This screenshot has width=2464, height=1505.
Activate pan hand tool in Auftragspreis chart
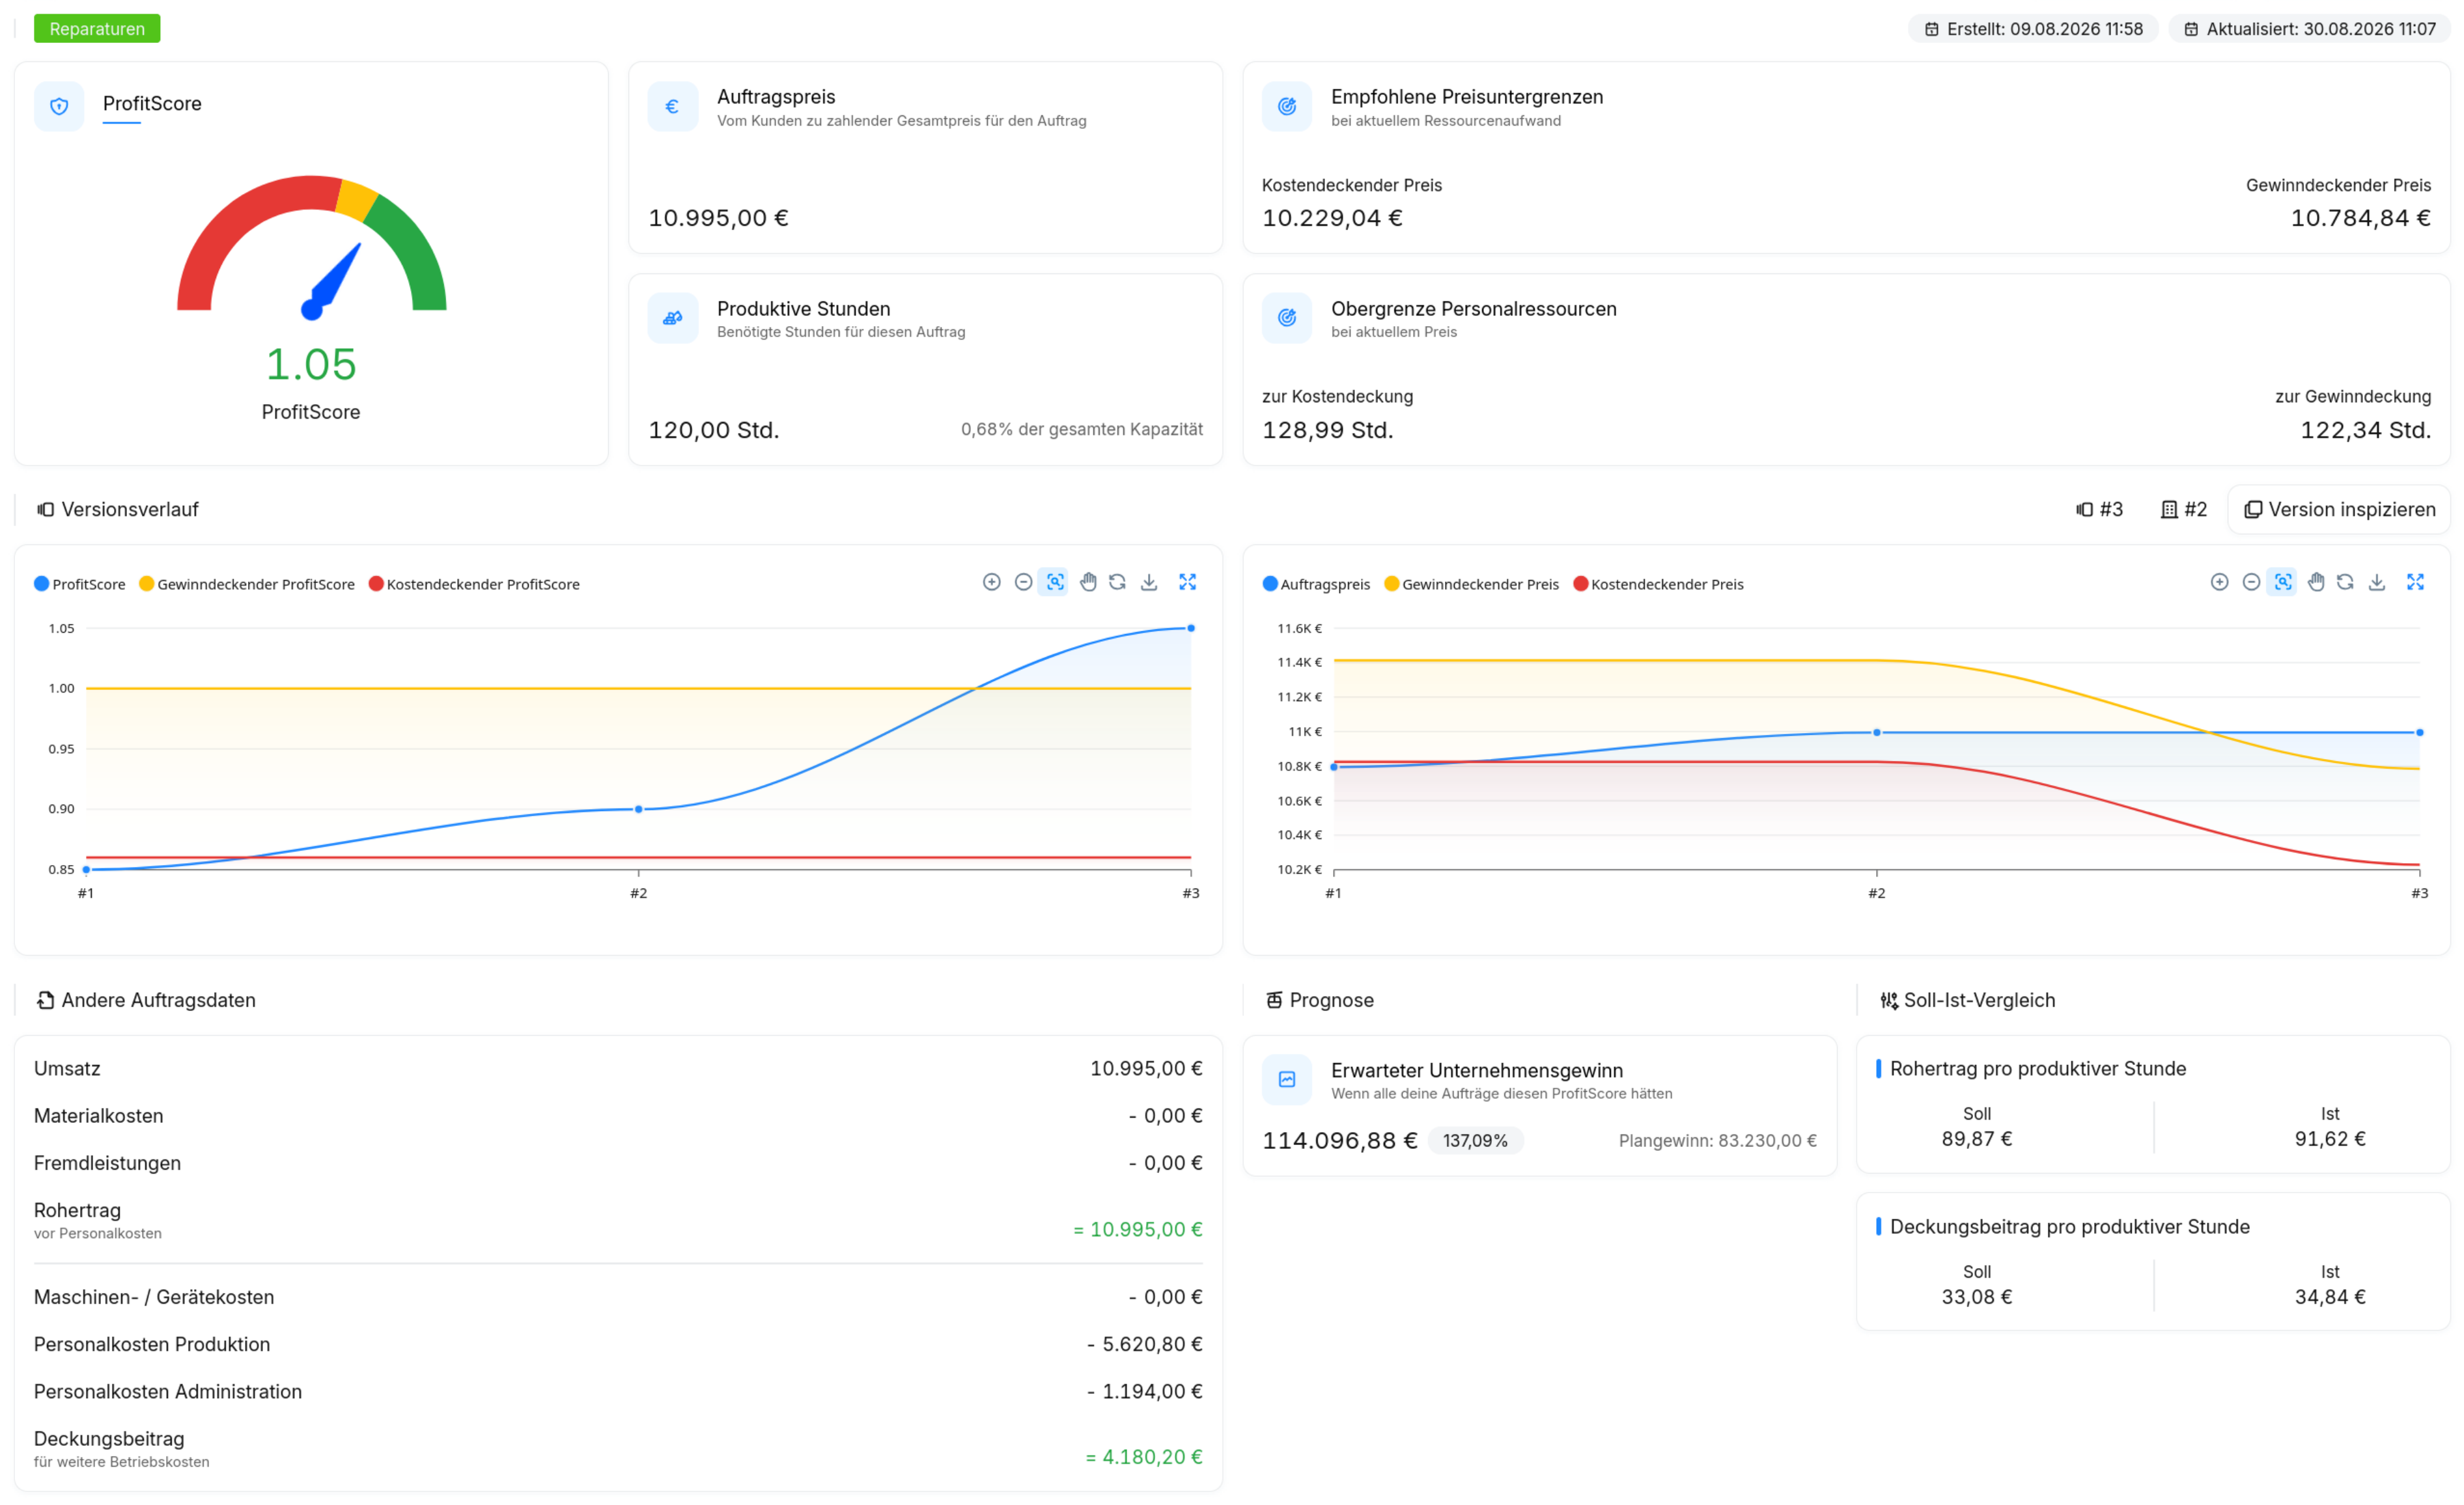(2315, 582)
